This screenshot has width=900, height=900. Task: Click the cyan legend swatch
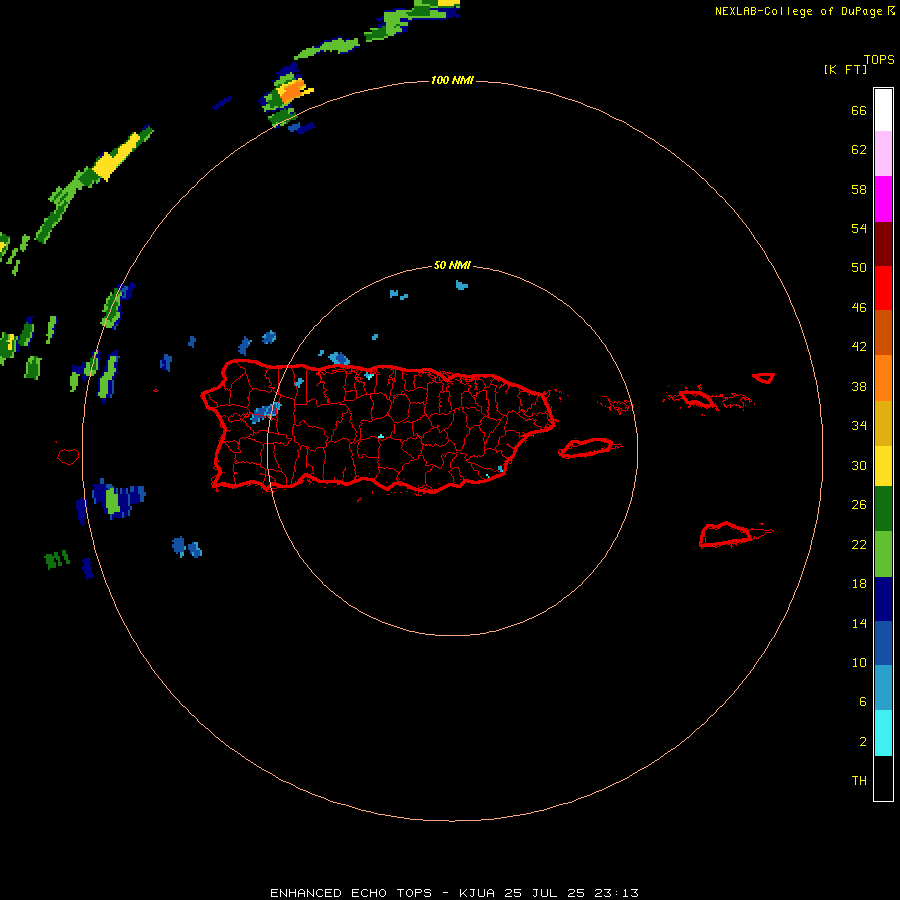pyautogui.click(x=883, y=733)
